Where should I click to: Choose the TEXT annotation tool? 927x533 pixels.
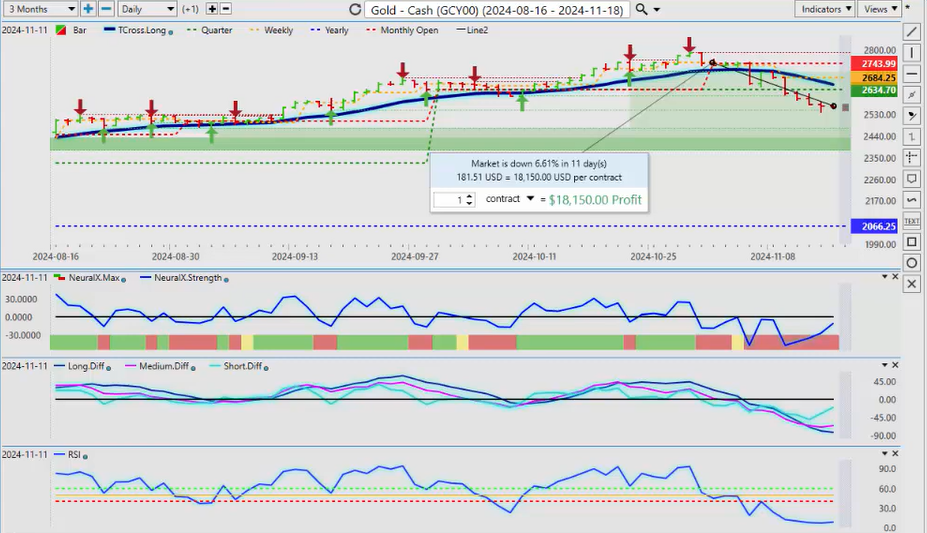point(911,220)
